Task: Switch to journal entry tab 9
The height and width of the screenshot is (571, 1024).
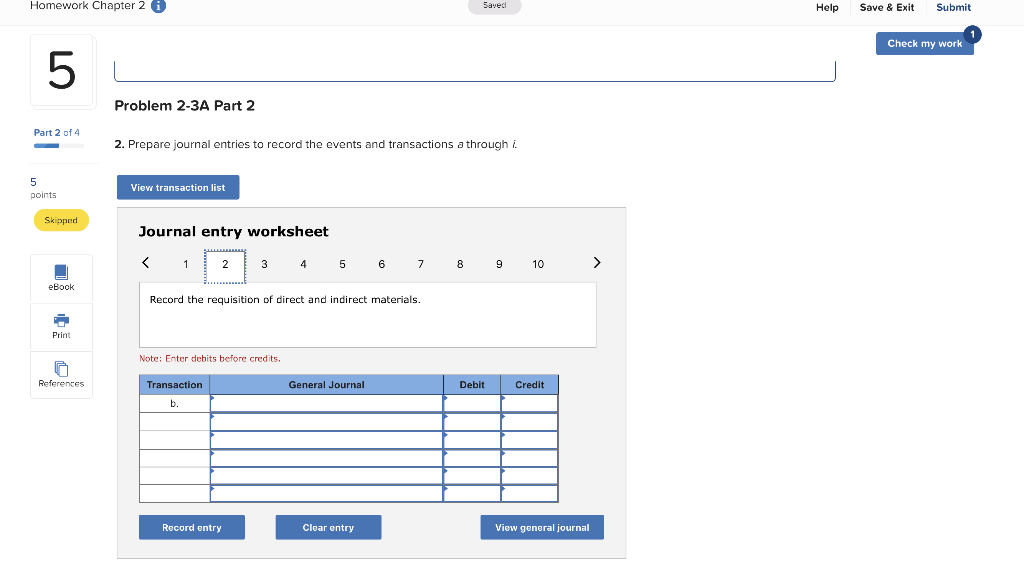Action: (x=499, y=264)
